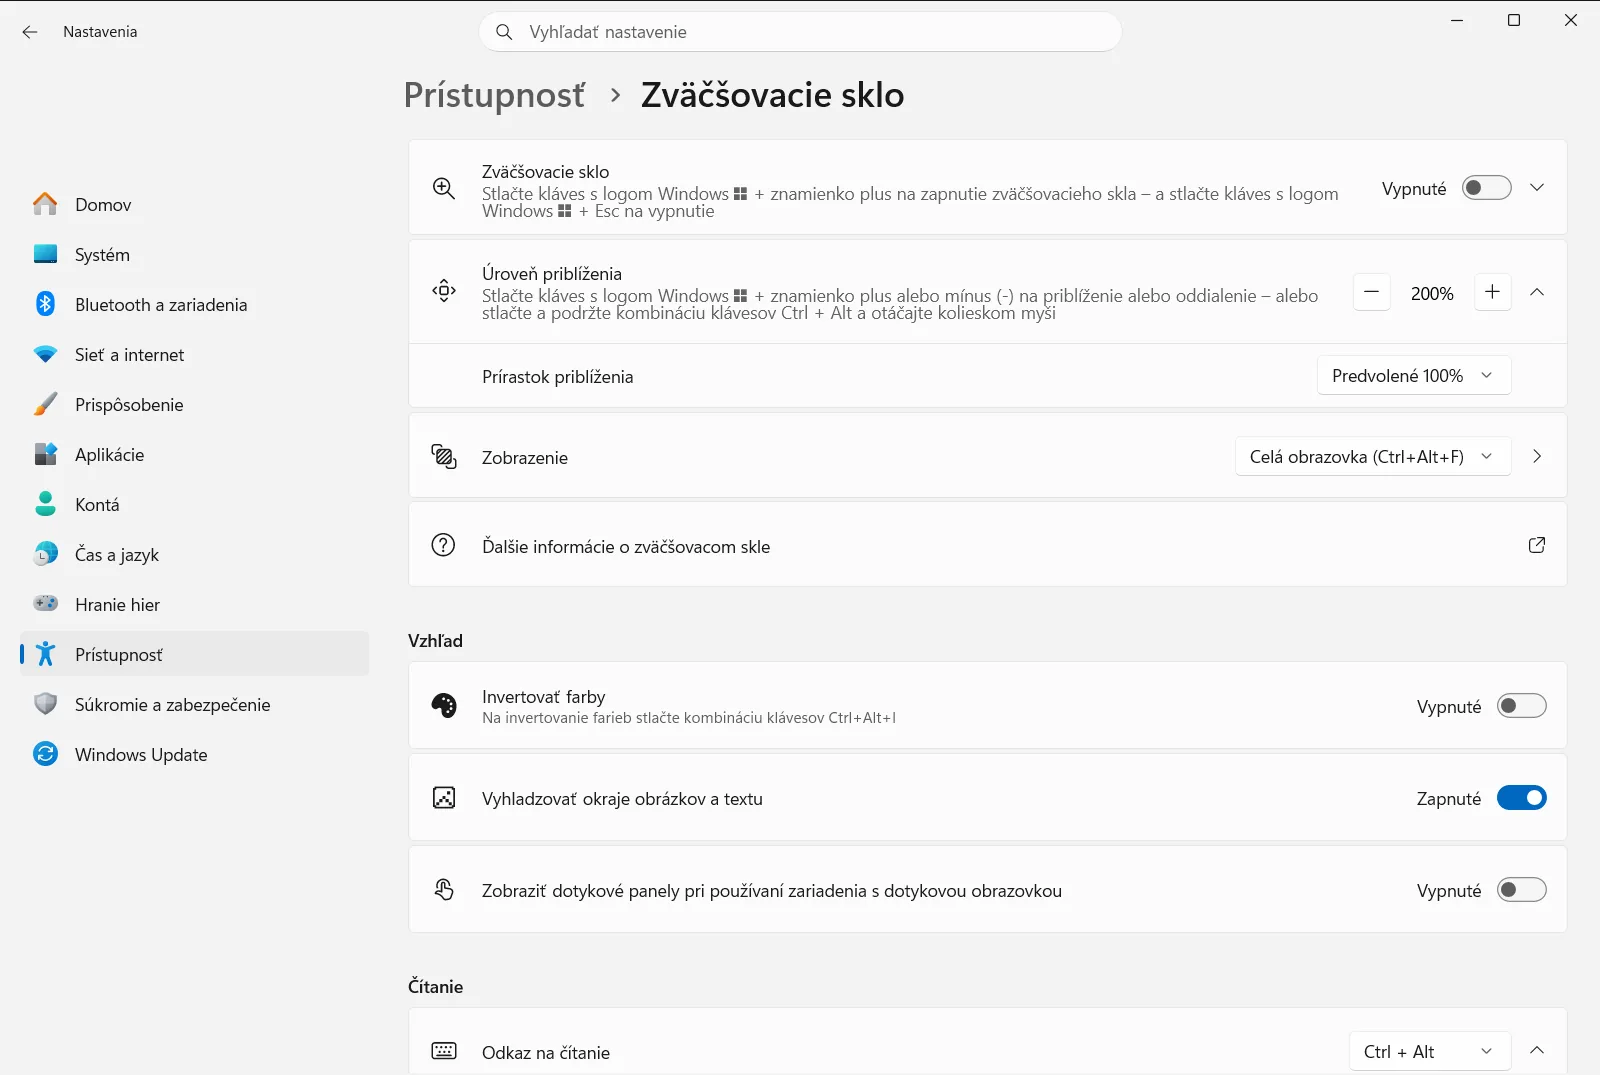
Task: Disable Vyhladzovať okraje obrázkov a textu toggle
Action: coord(1522,798)
